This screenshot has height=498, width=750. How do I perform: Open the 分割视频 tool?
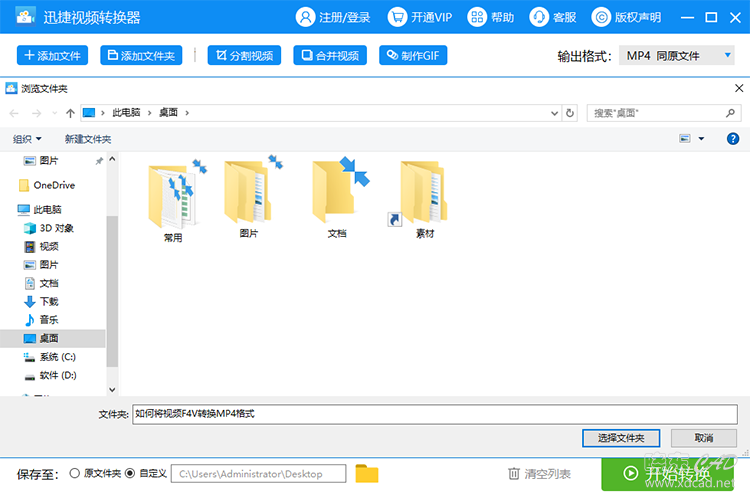[x=244, y=55]
